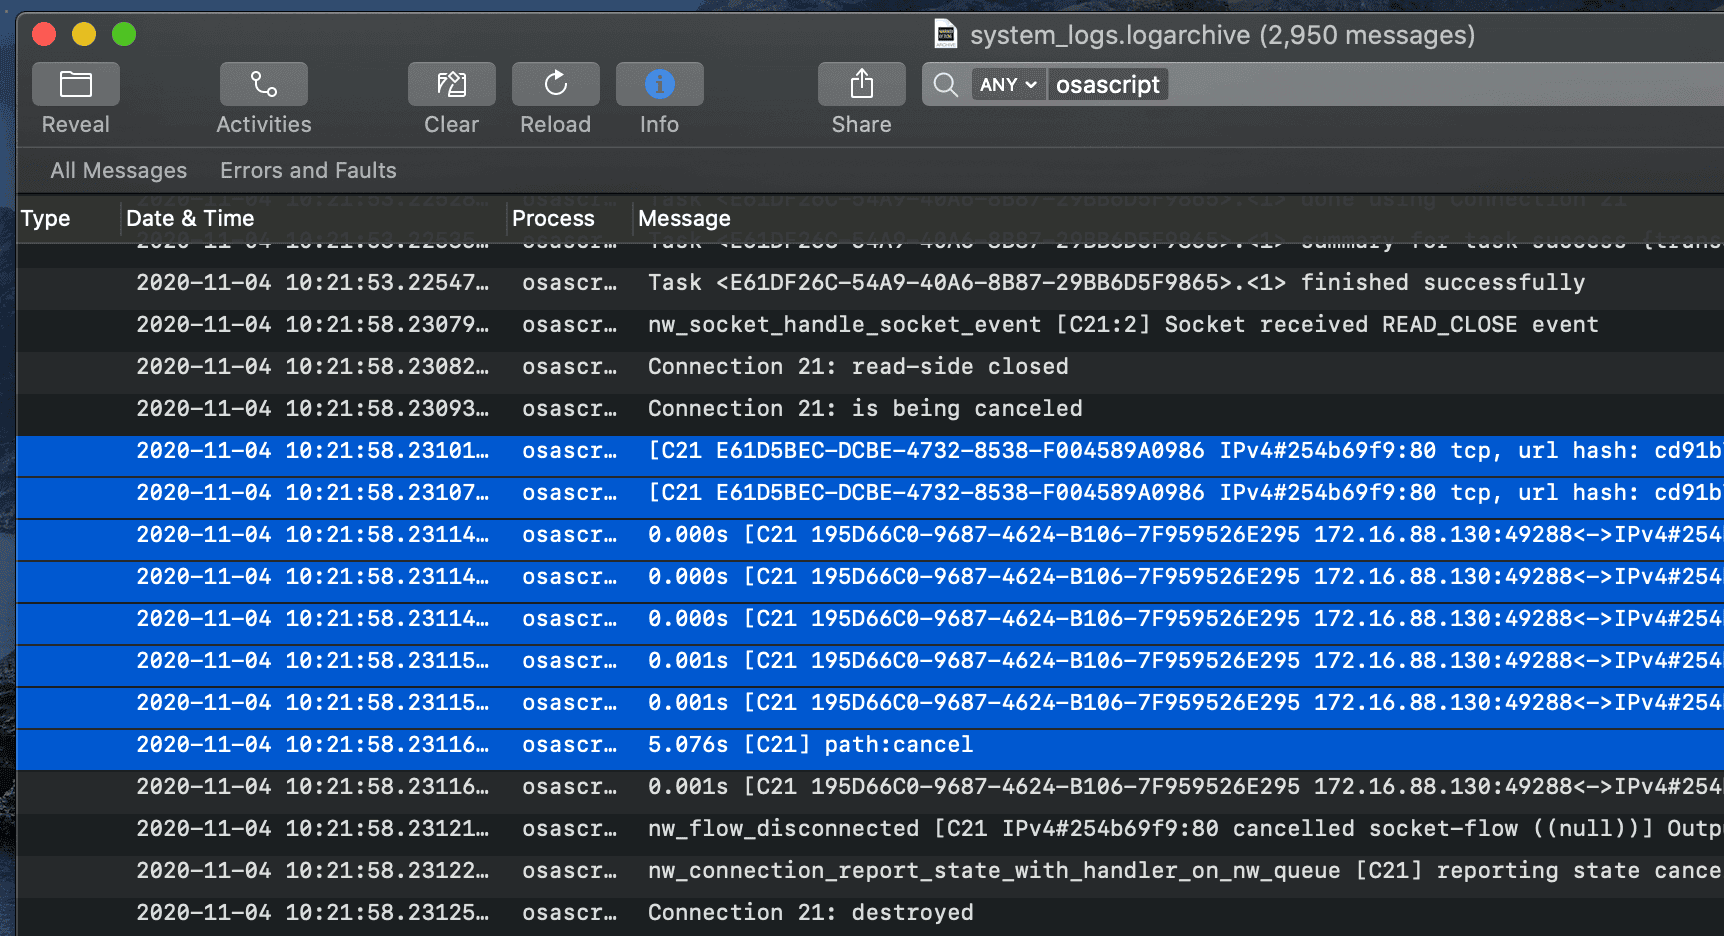The height and width of the screenshot is (936, 1724).
Task: Select the osascript search token
Action: [1108, 85]
